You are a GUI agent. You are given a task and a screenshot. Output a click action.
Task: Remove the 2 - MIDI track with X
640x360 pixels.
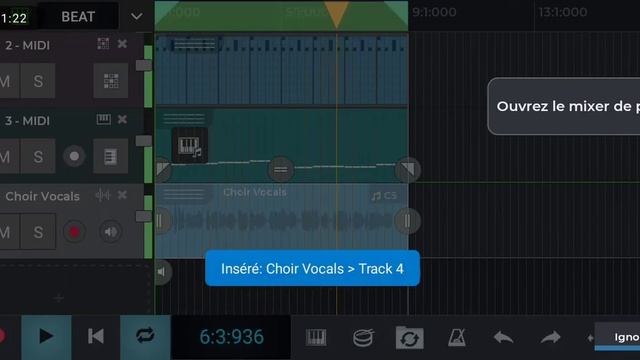[122, 44]
